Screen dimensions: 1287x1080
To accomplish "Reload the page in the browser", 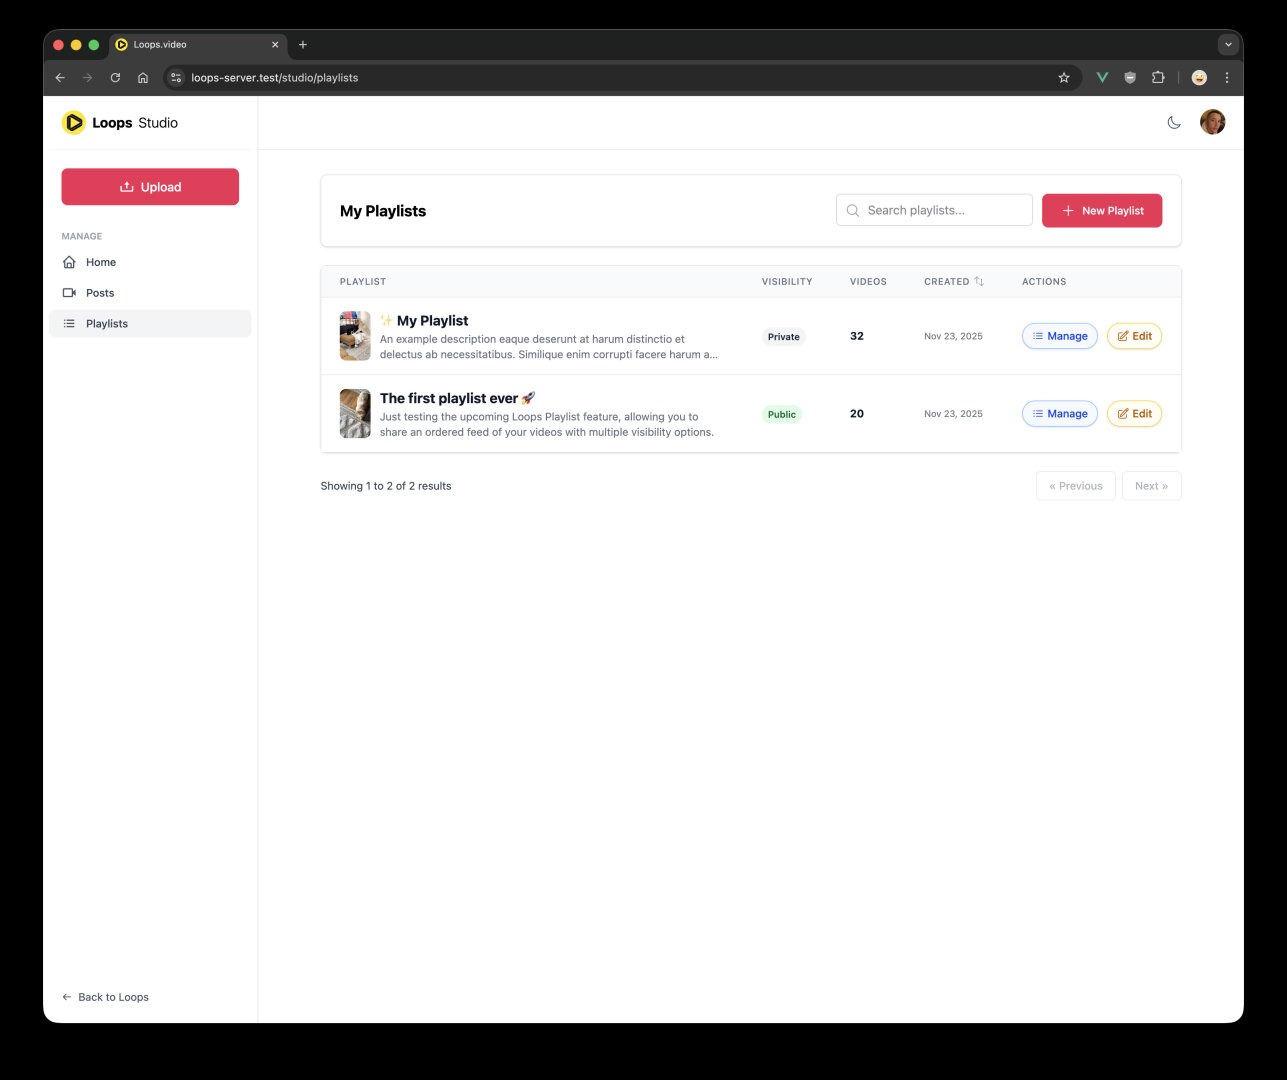I will [x=115, y=78].
